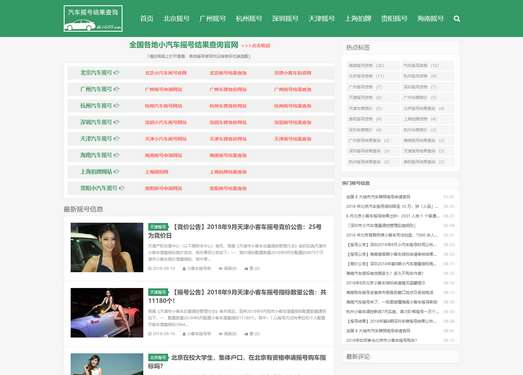Screen dimensions: 523x375
Task: Open 天津摇号结果查询 red link
Action: tap(293, 139)
